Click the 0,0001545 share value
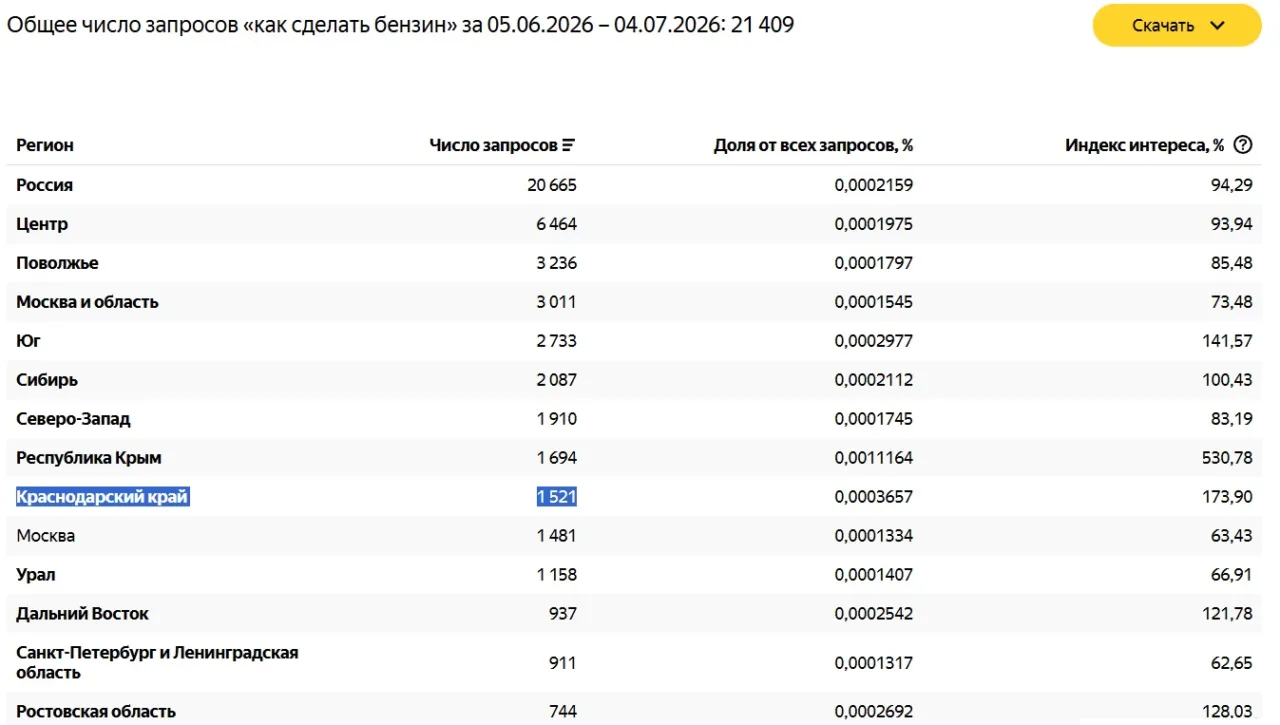The height and width of the screenshot is (725, 1280). tap(874, 302)
